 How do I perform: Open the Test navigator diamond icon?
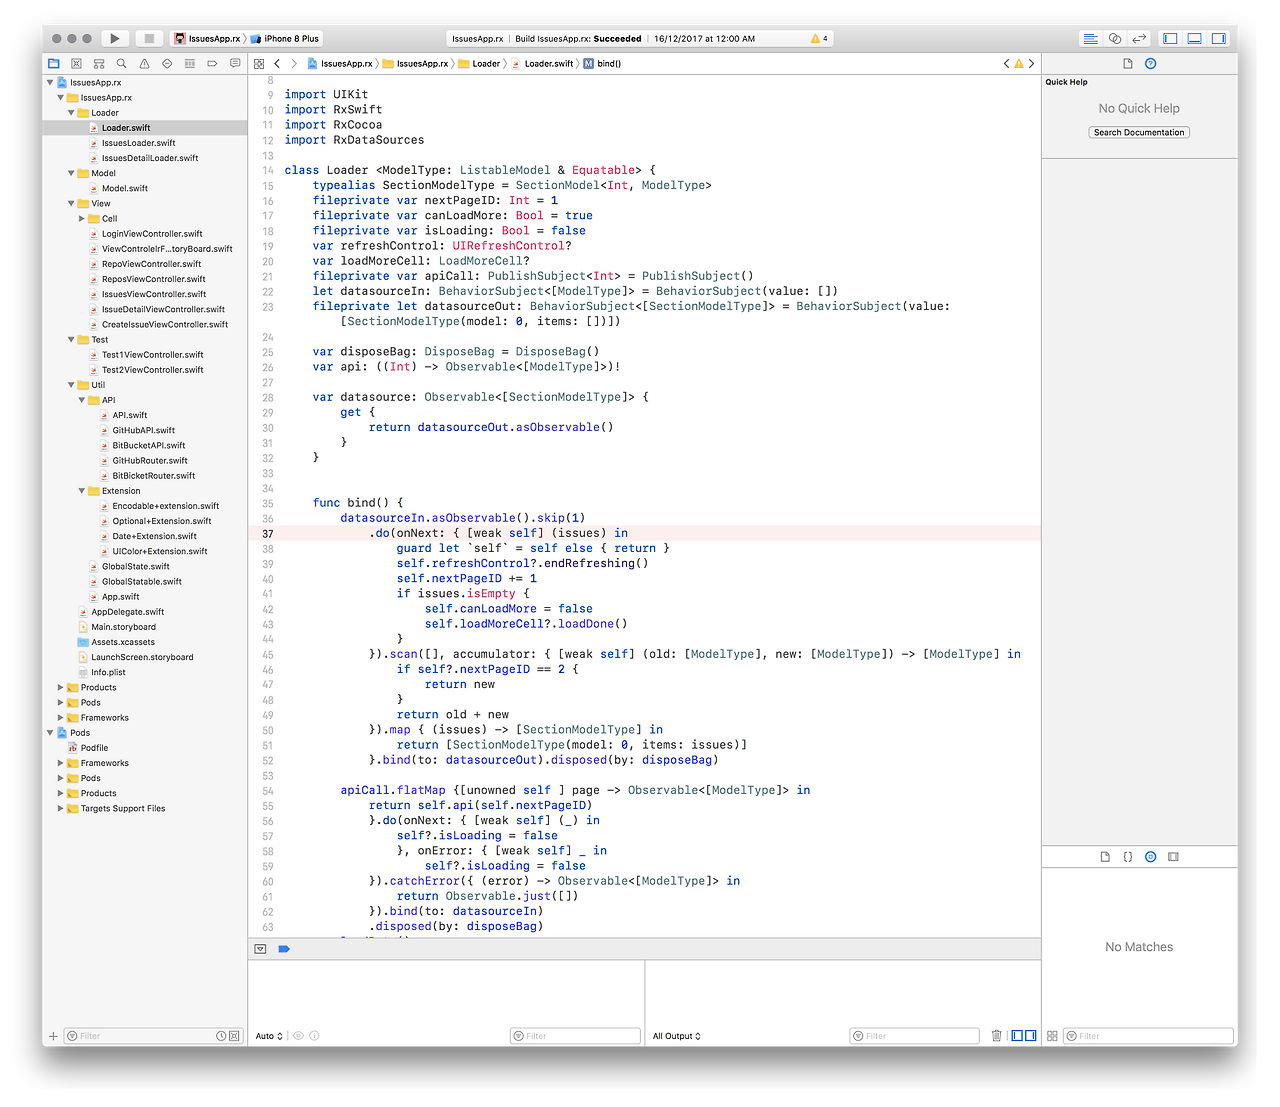pos(167,63)
